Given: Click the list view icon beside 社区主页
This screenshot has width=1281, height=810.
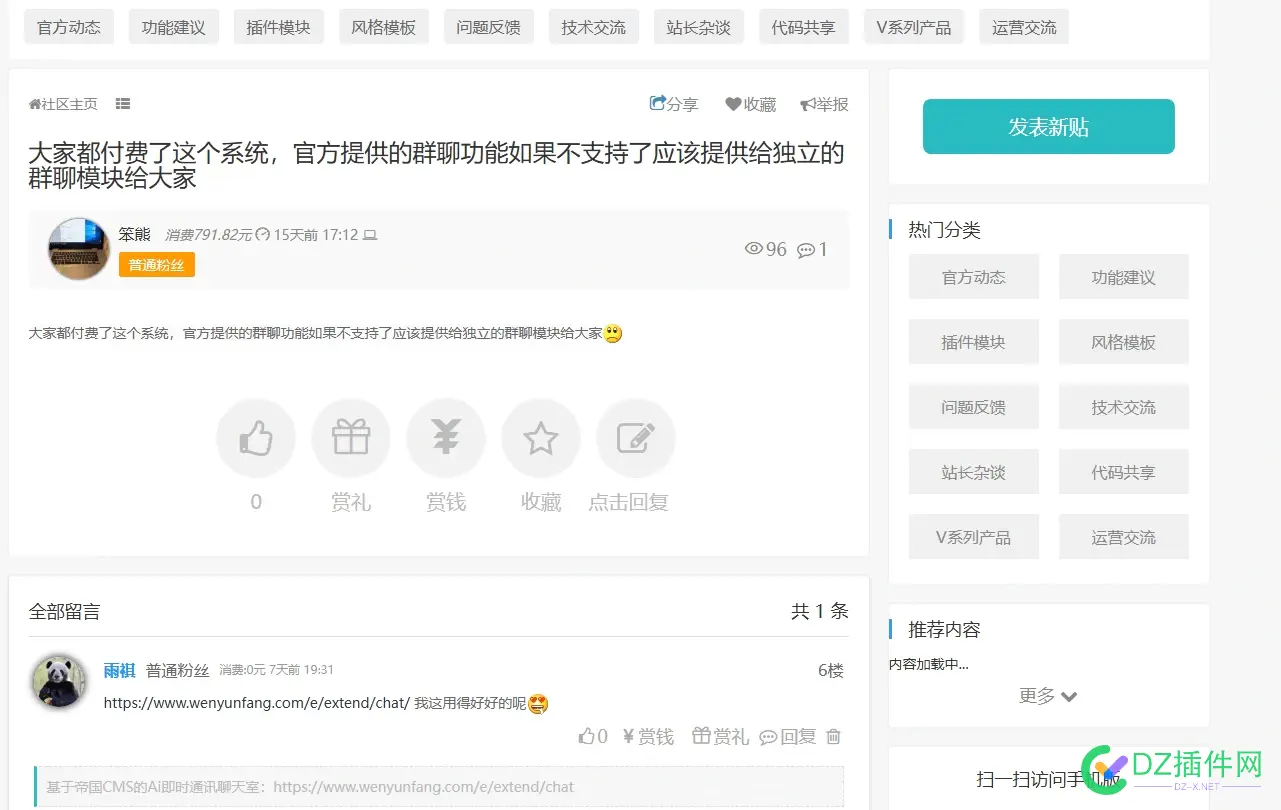Looking at the screenshot, I should pos(123,104).
